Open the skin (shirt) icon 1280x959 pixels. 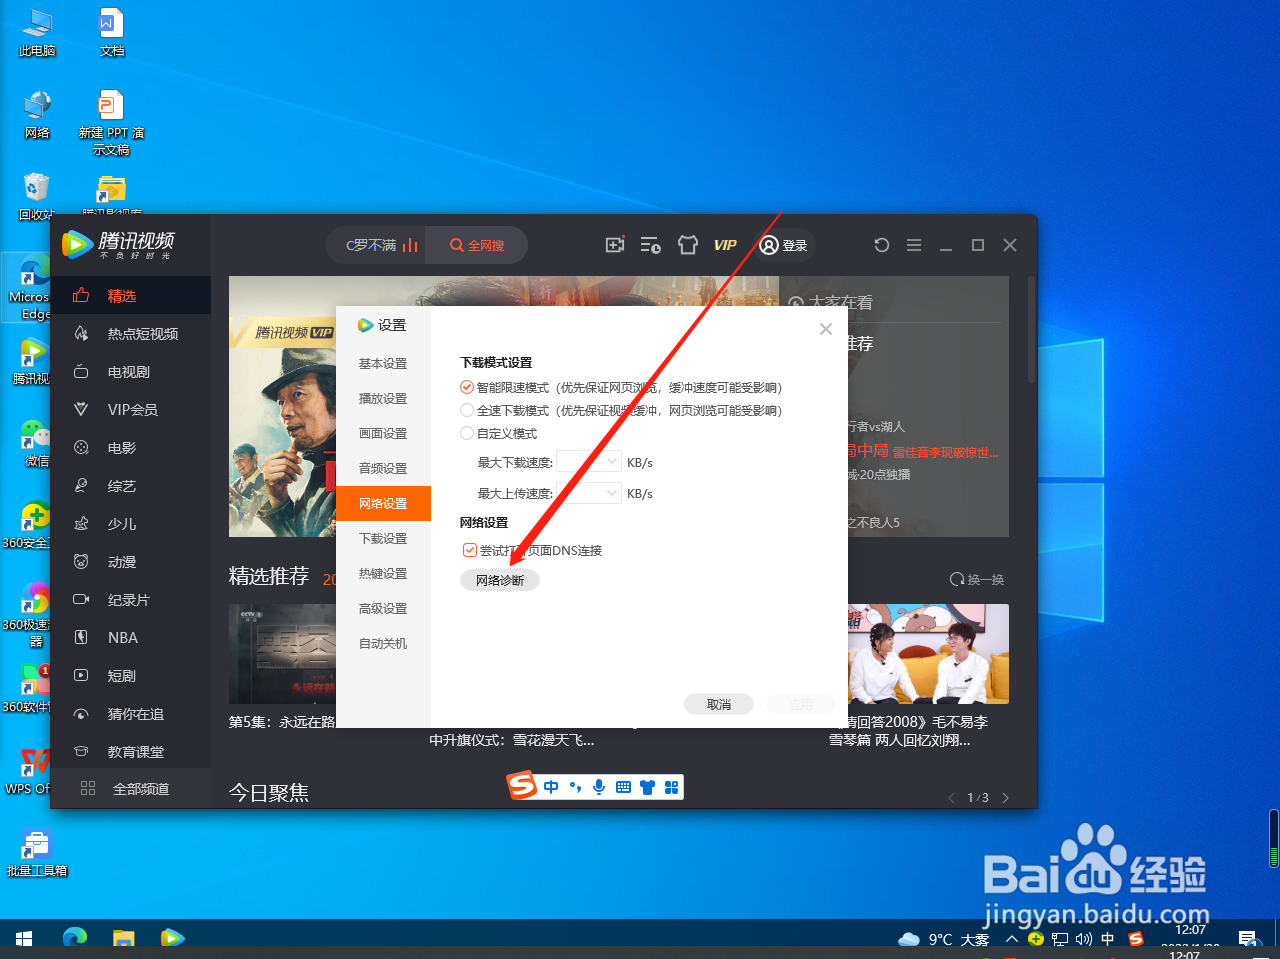(687, 245)
